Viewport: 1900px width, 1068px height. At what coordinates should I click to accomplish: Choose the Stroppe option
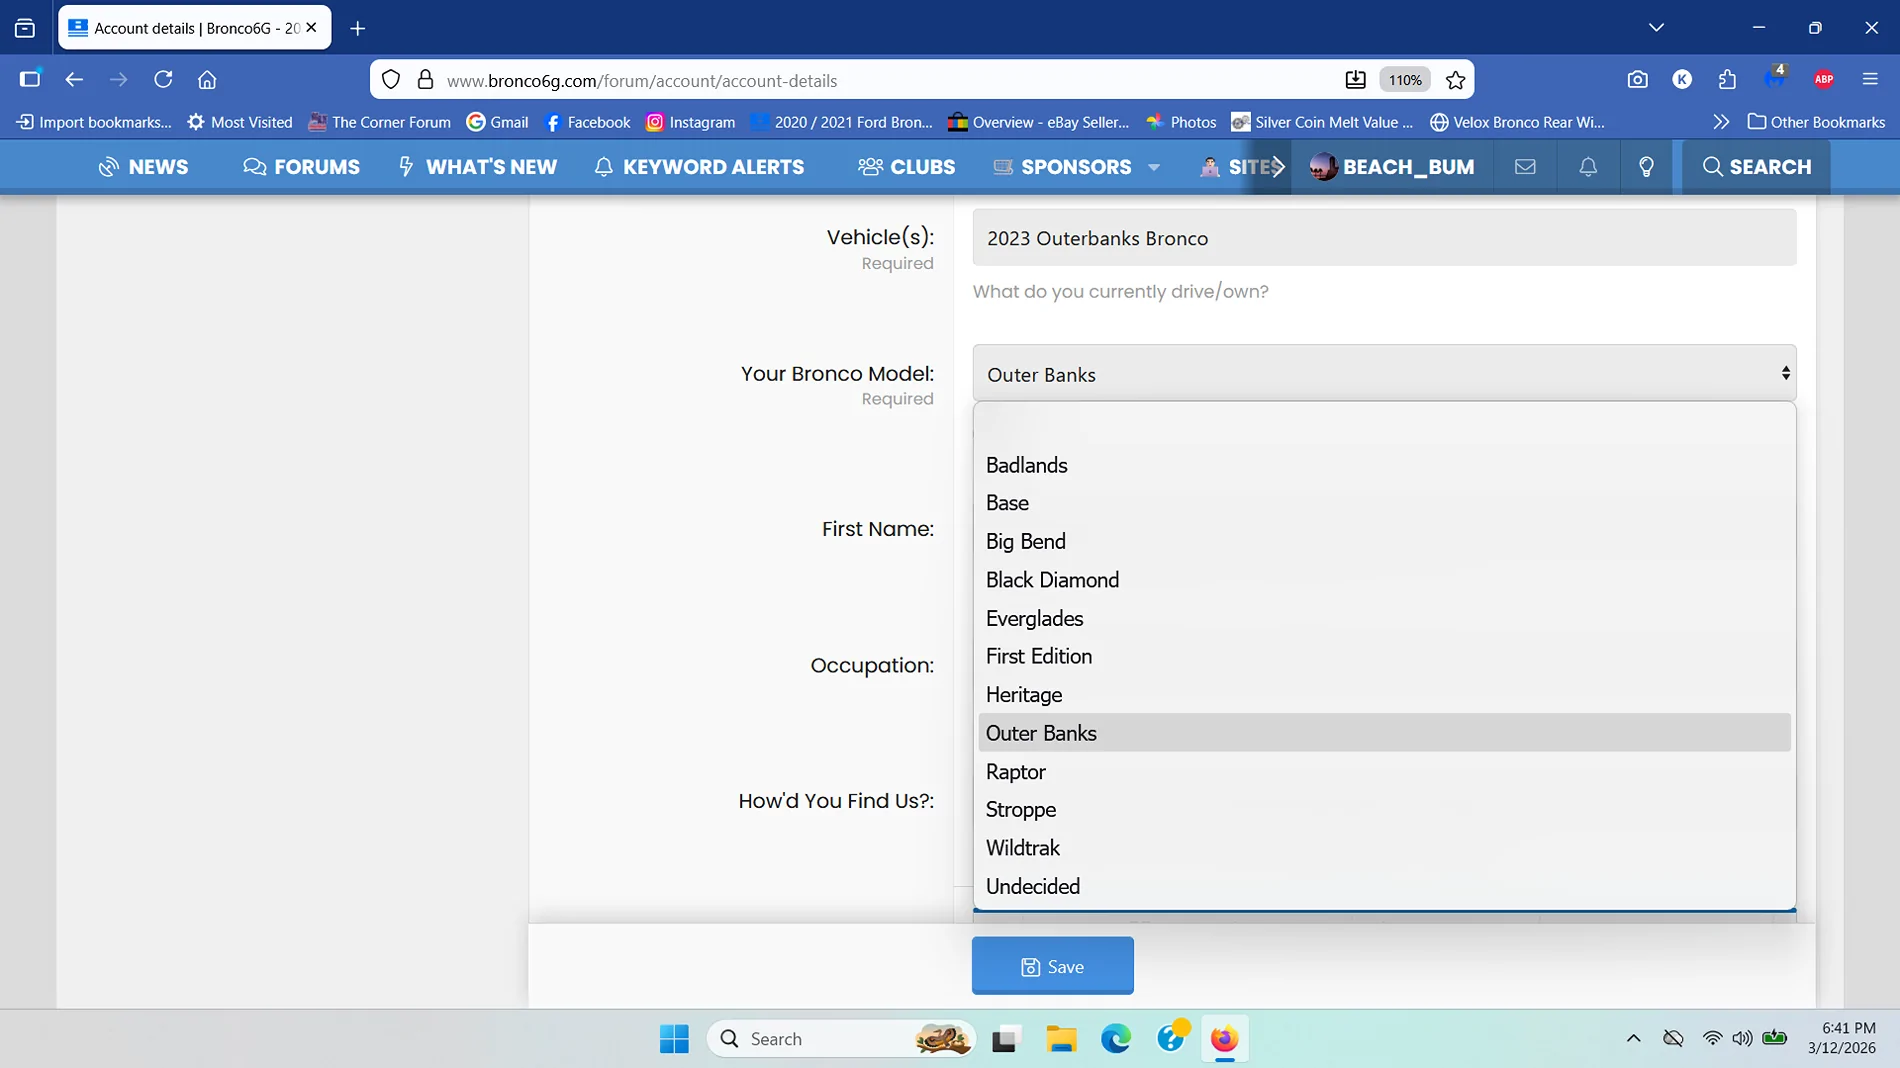1384,810
